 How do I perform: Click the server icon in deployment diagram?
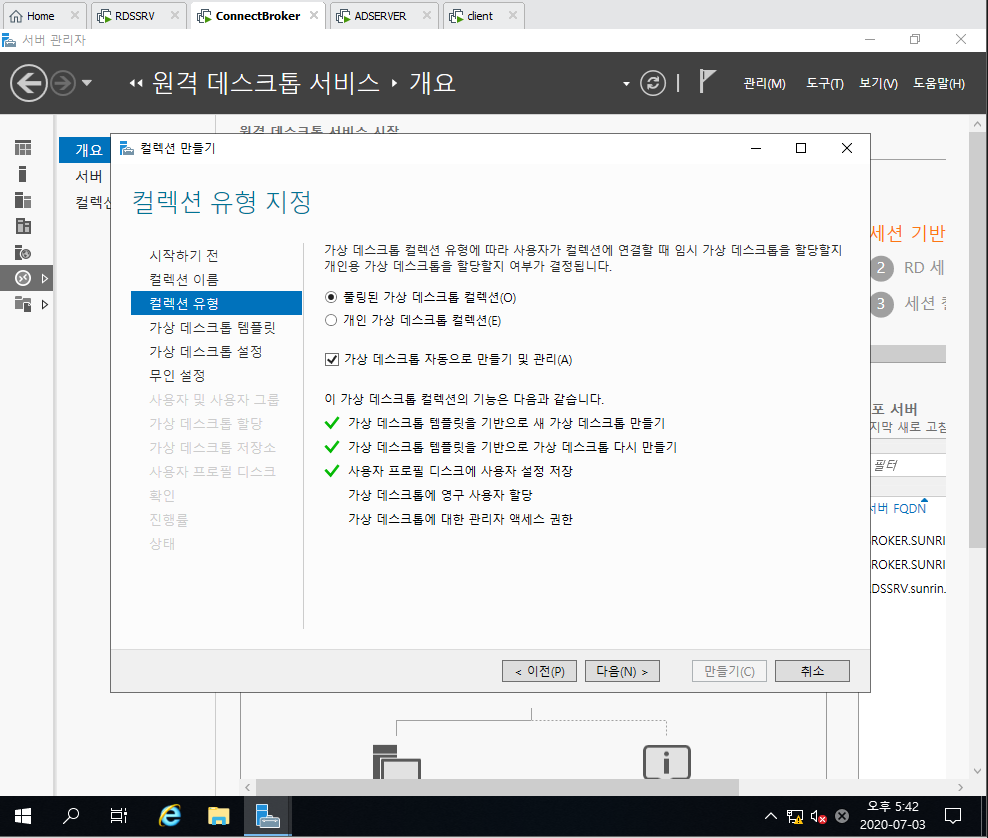(396, 762)
